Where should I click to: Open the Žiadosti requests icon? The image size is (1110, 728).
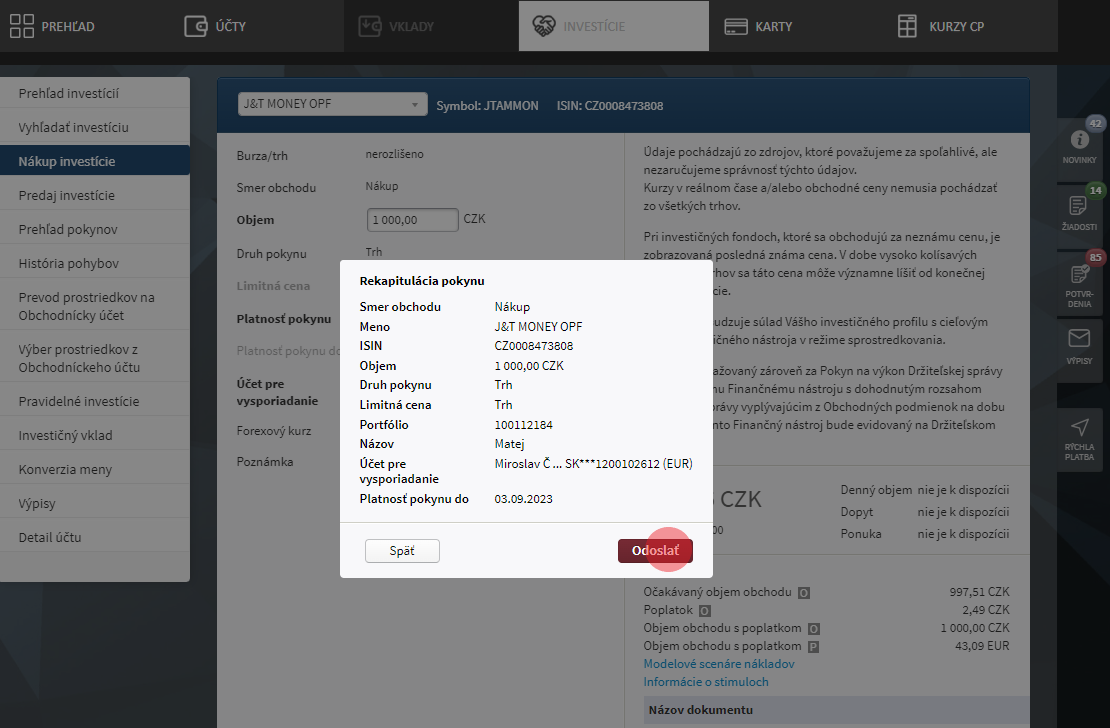(1079, 211)
